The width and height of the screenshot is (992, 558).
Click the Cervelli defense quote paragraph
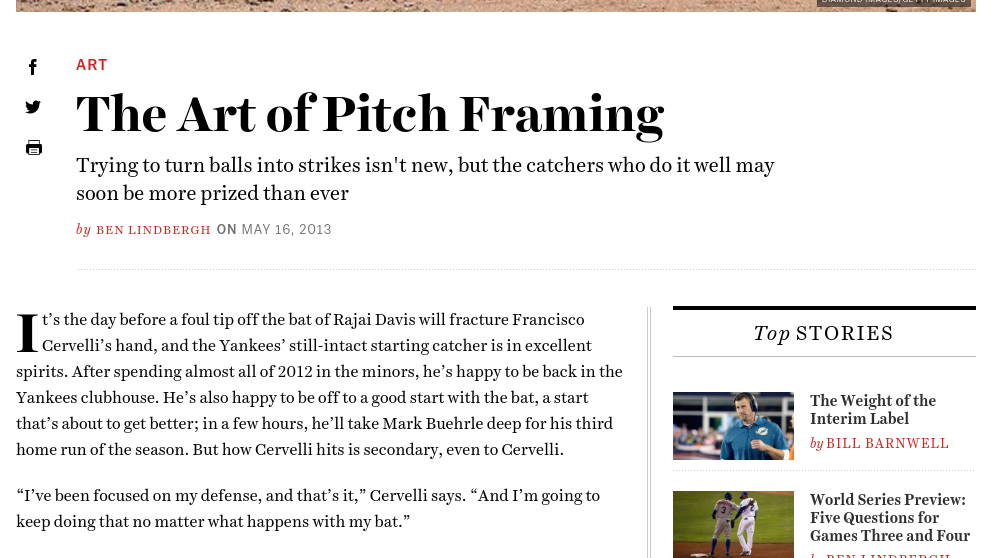tap(308, 509)
